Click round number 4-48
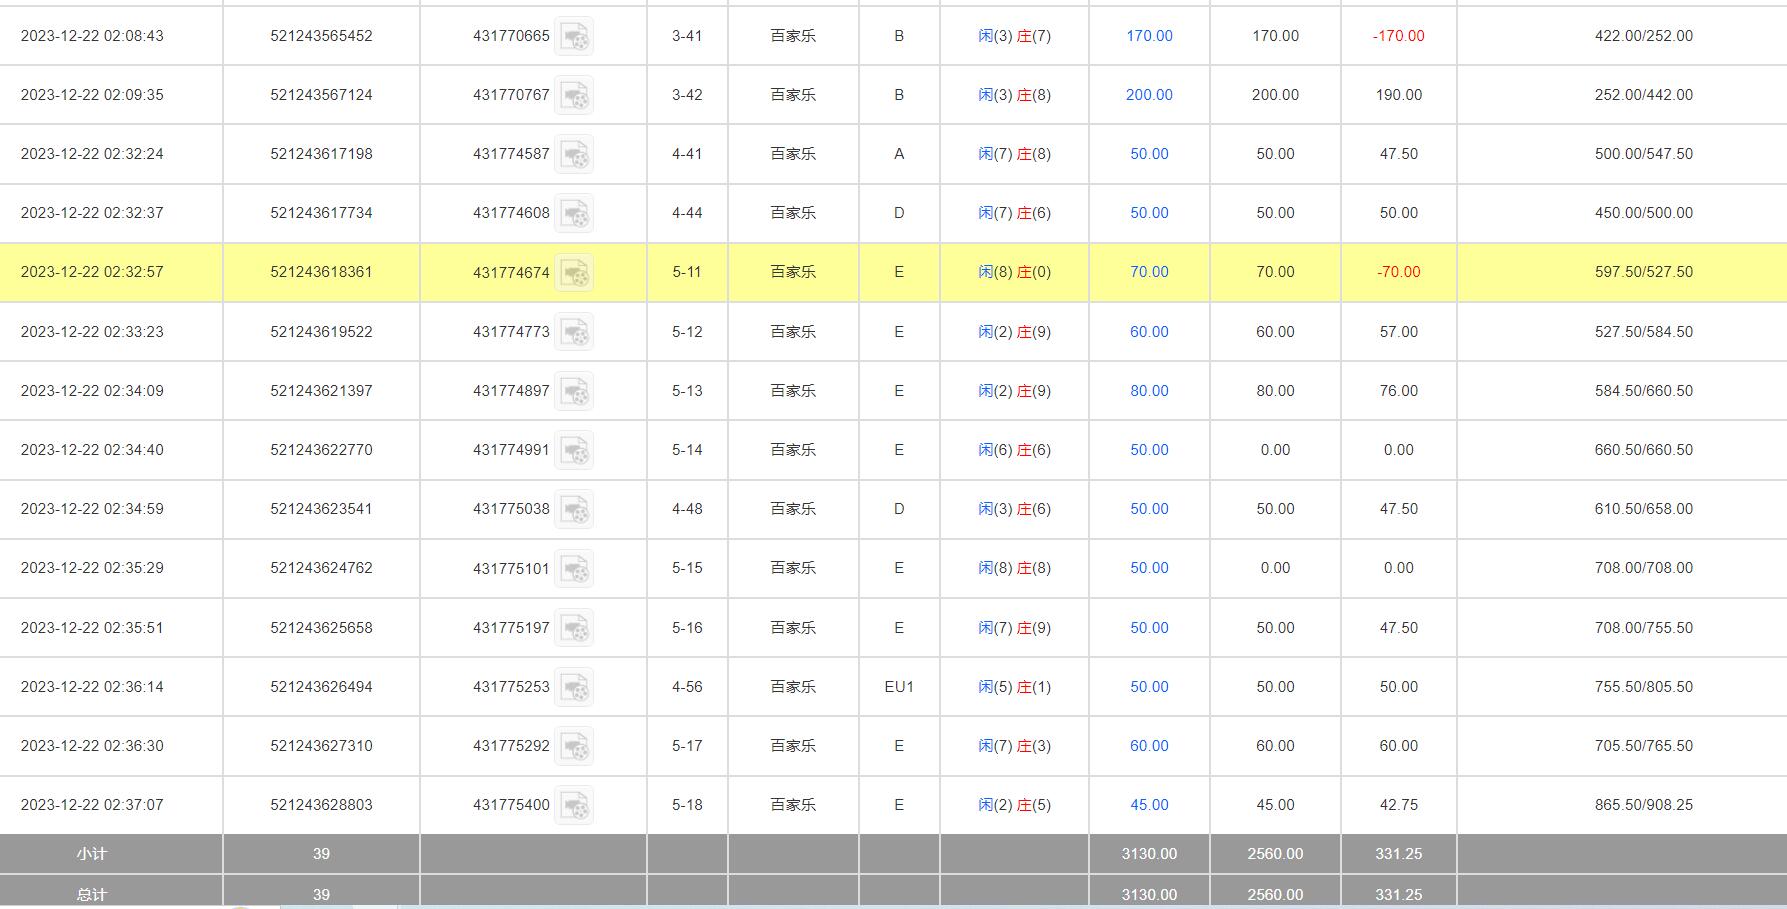Screen dimensions: 1787x909 coord(687,509)
